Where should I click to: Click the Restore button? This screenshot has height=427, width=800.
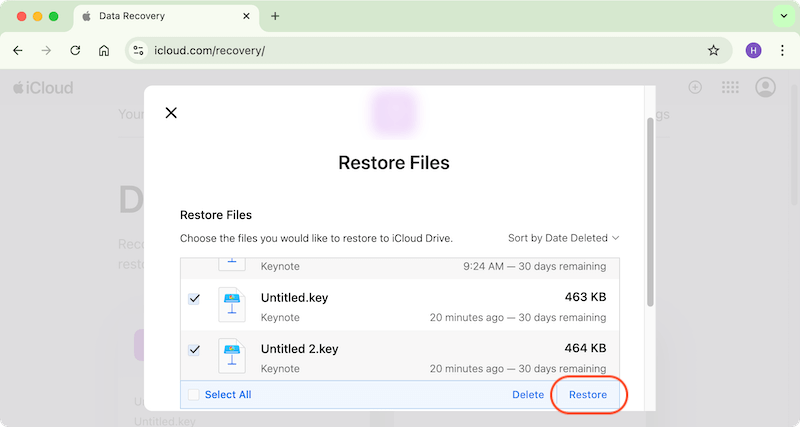588,395
